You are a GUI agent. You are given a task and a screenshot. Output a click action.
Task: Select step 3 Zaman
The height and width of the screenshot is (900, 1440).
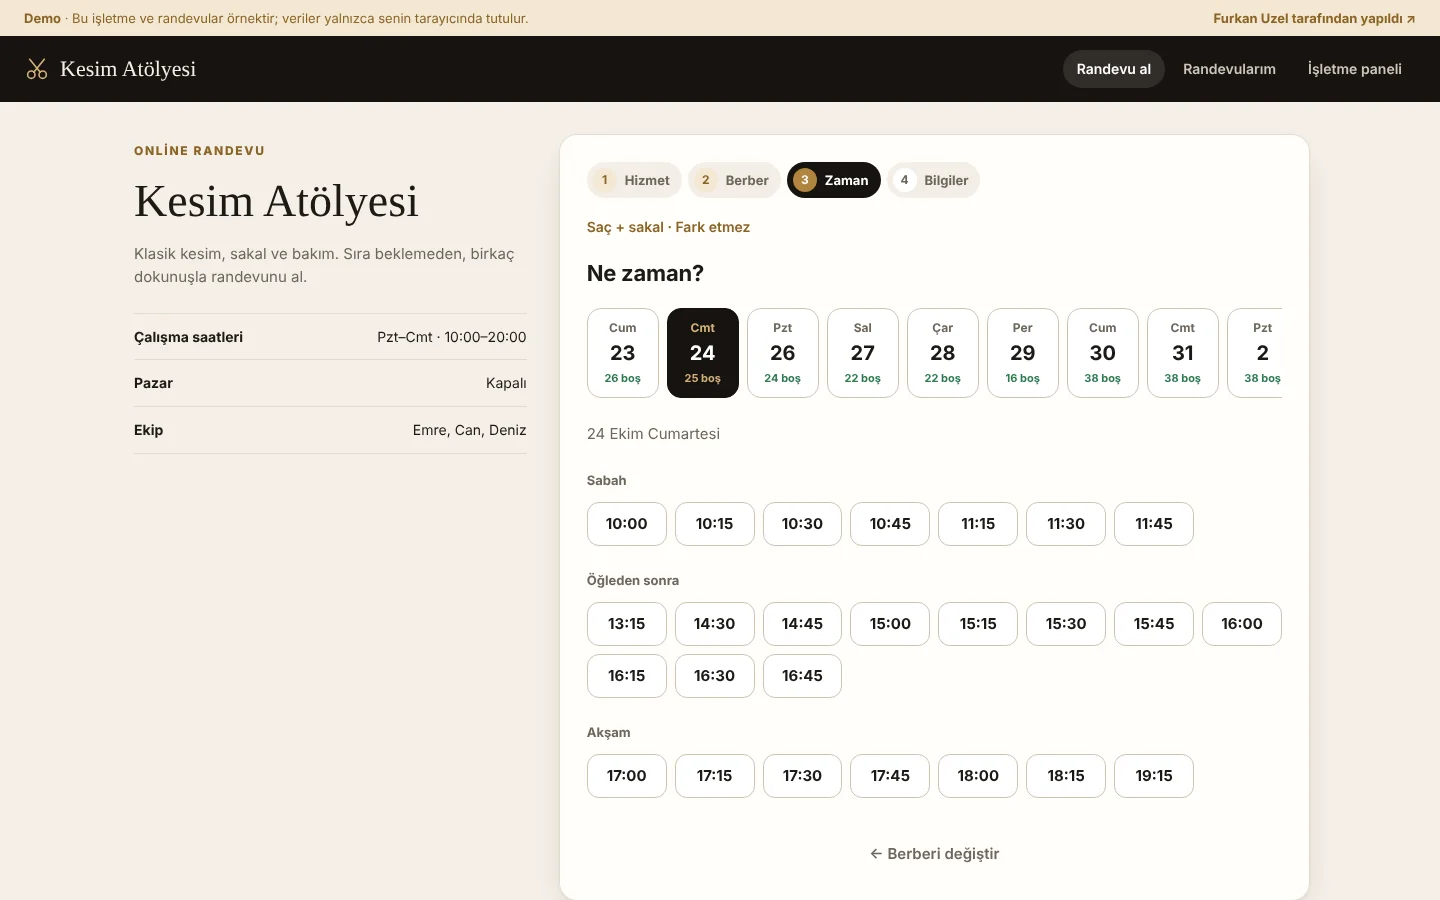833,180
